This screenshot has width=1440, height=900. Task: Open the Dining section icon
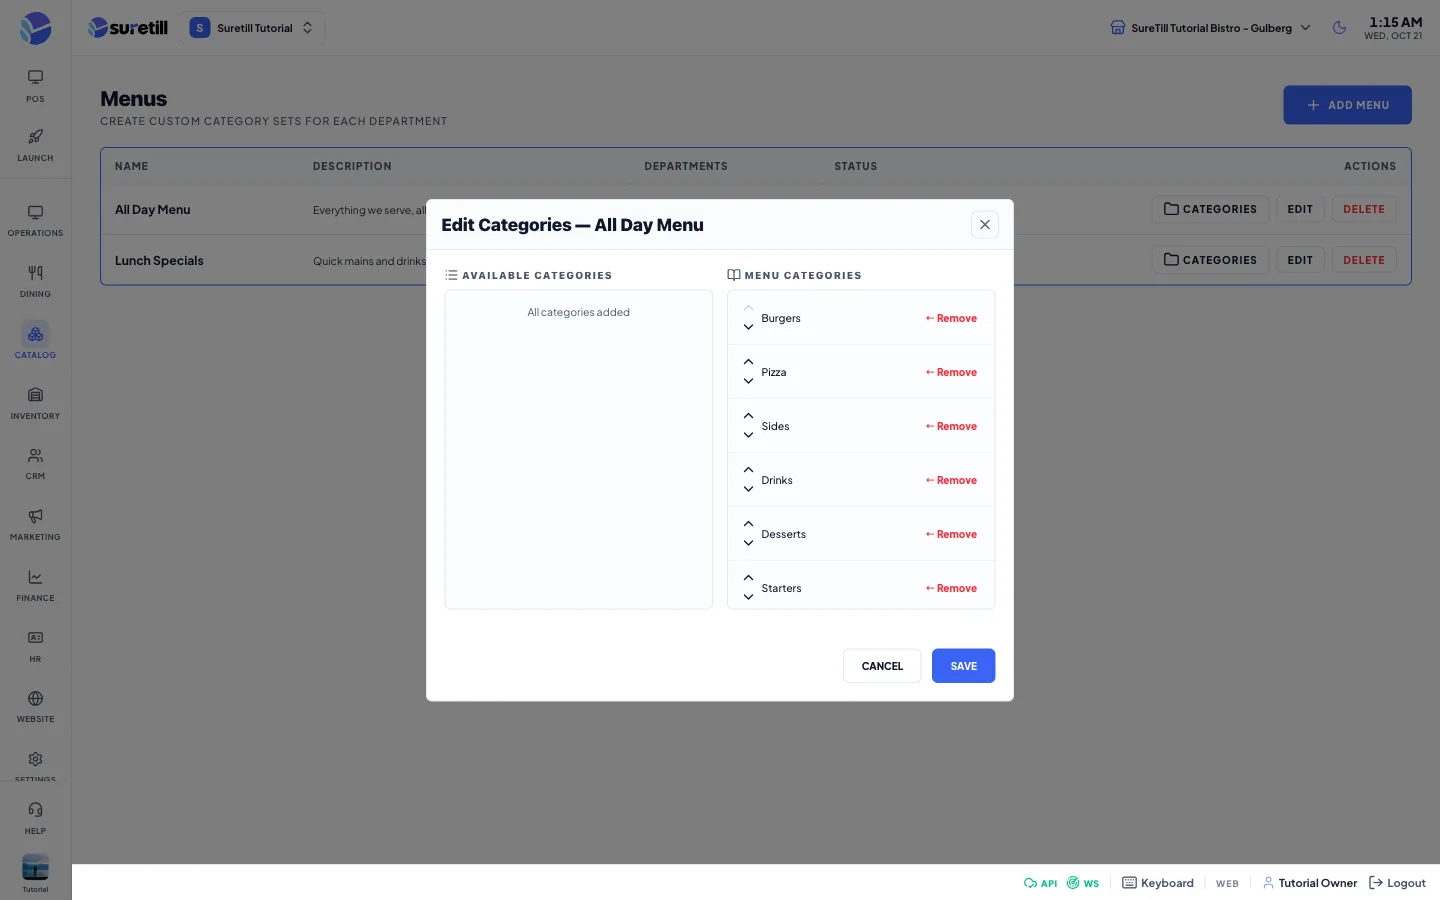tap(35, 281)
